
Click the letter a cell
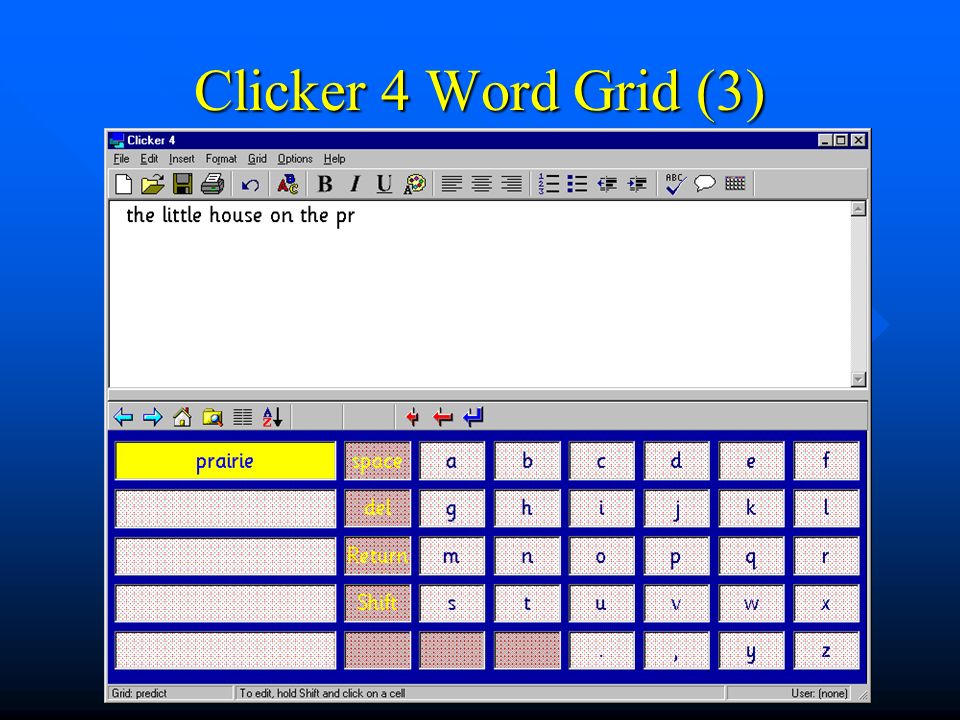pos(452,461)
